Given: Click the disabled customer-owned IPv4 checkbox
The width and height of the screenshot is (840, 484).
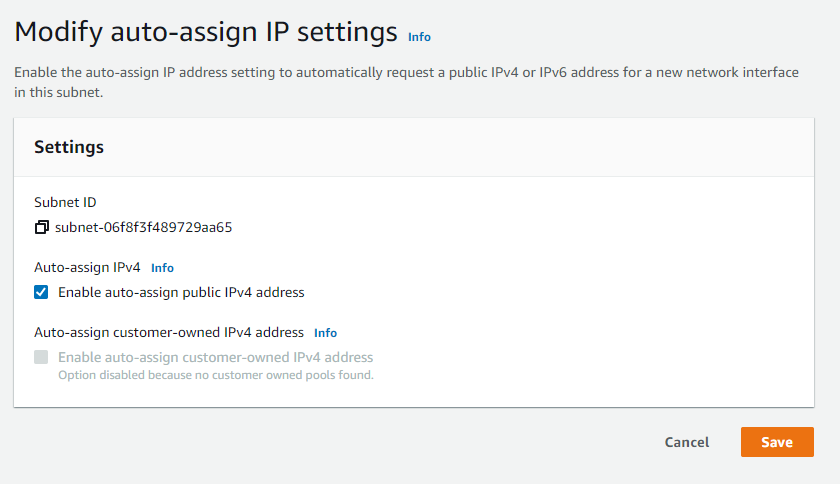Looking at the screenshot, I should point(41,357).
